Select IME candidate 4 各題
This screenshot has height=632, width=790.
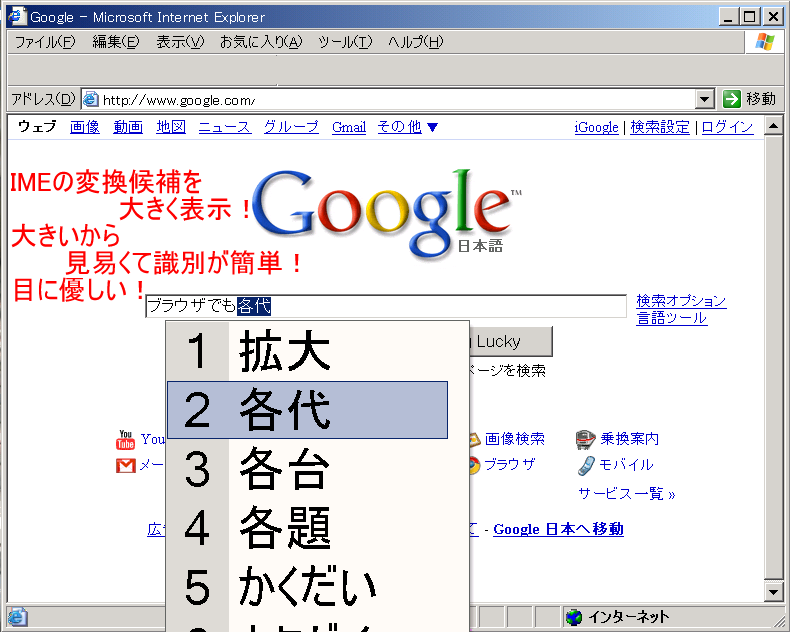tap(307, 528)
